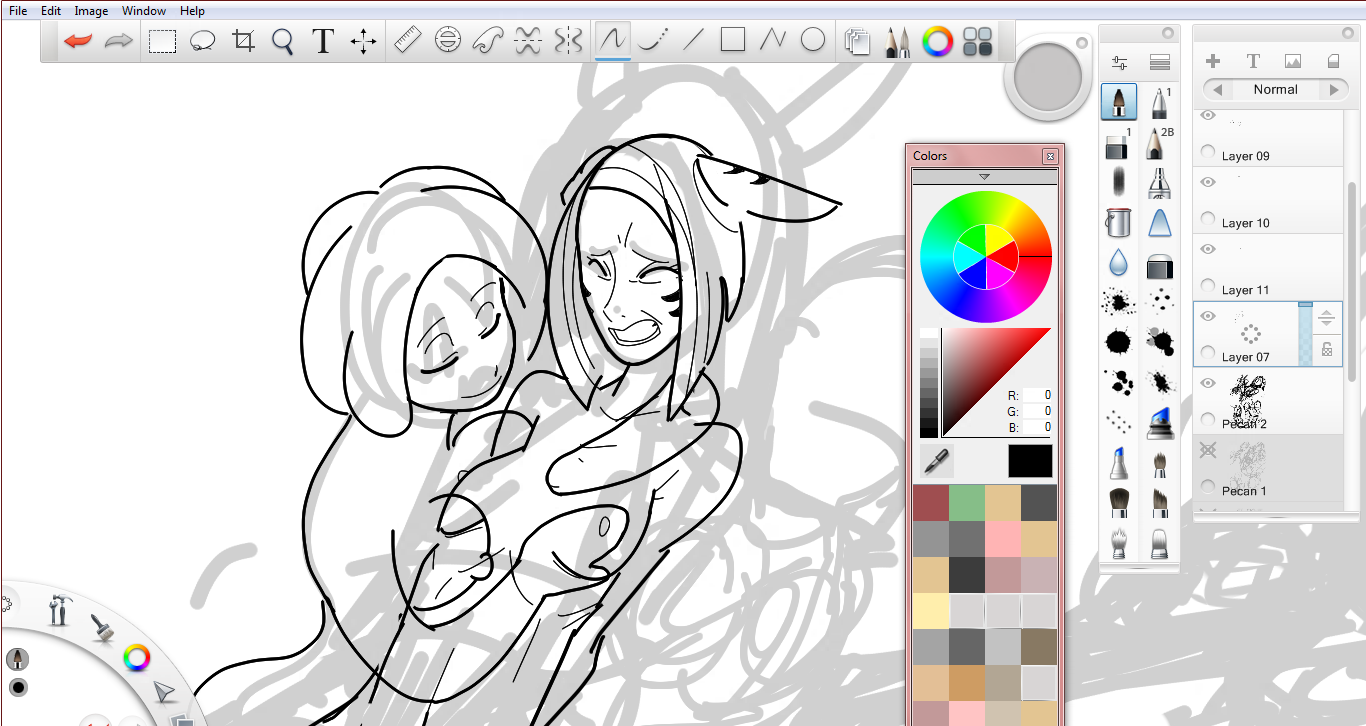The width and height of the screenshot is (1366, 726).
Task: Add a text layer in layer panel
Action: pyautogui.click(x=1253, y=61)
